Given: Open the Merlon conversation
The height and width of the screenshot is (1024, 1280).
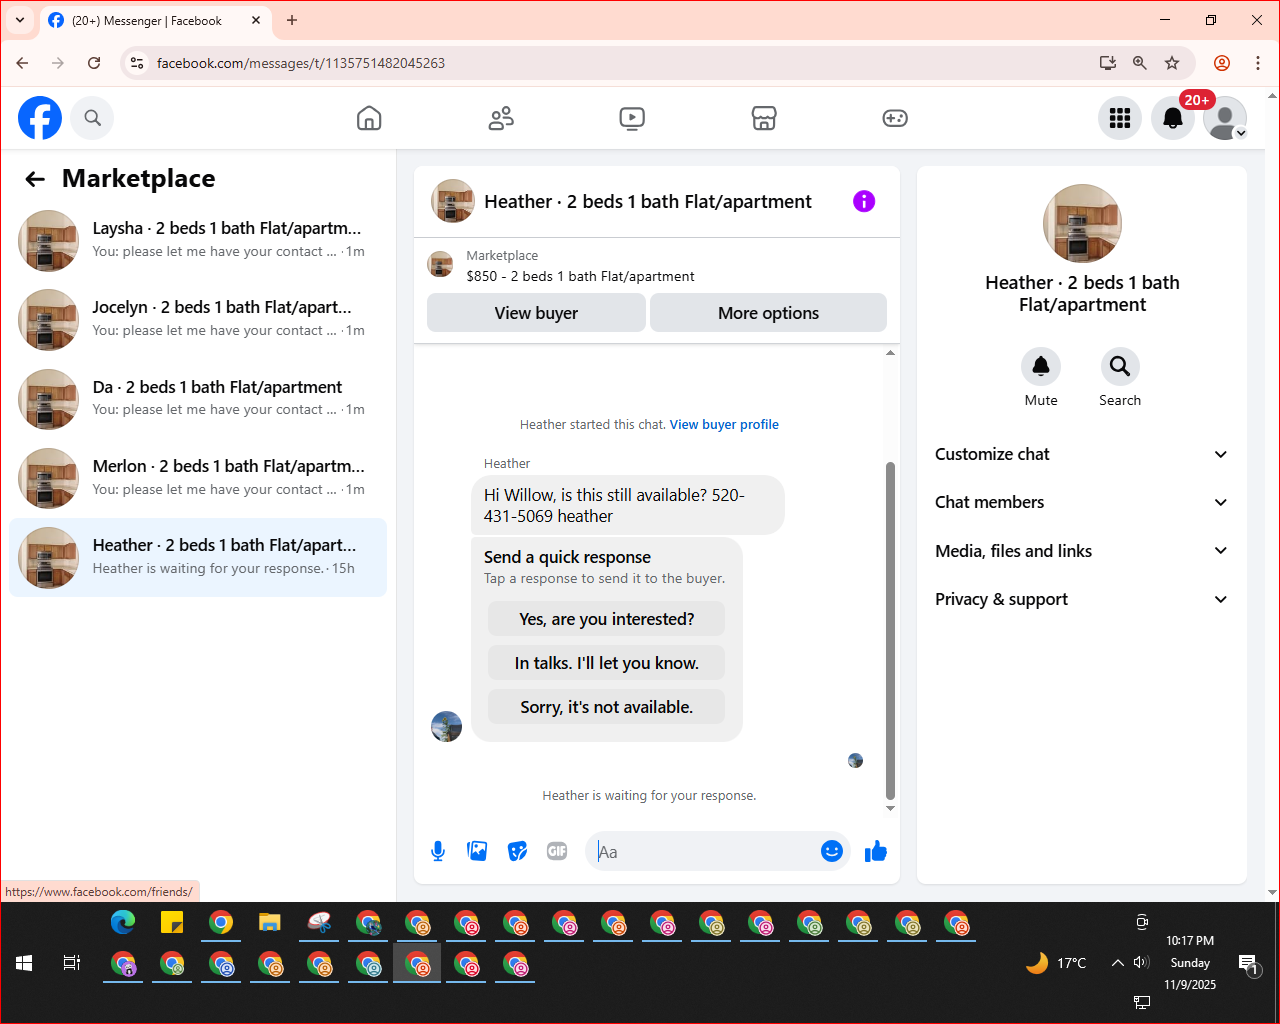Looking at the screenshot, I should tap(198, 478).
